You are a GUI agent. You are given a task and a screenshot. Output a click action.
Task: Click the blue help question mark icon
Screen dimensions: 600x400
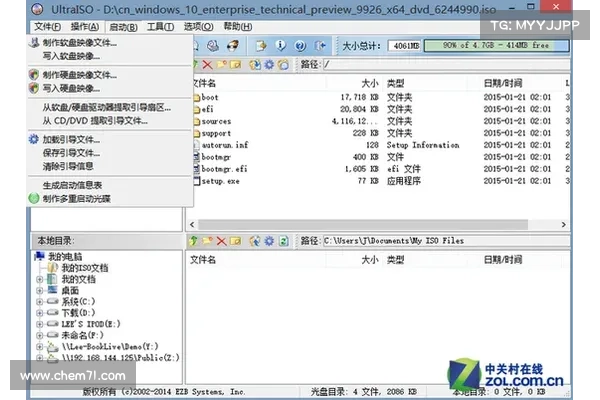300,46
